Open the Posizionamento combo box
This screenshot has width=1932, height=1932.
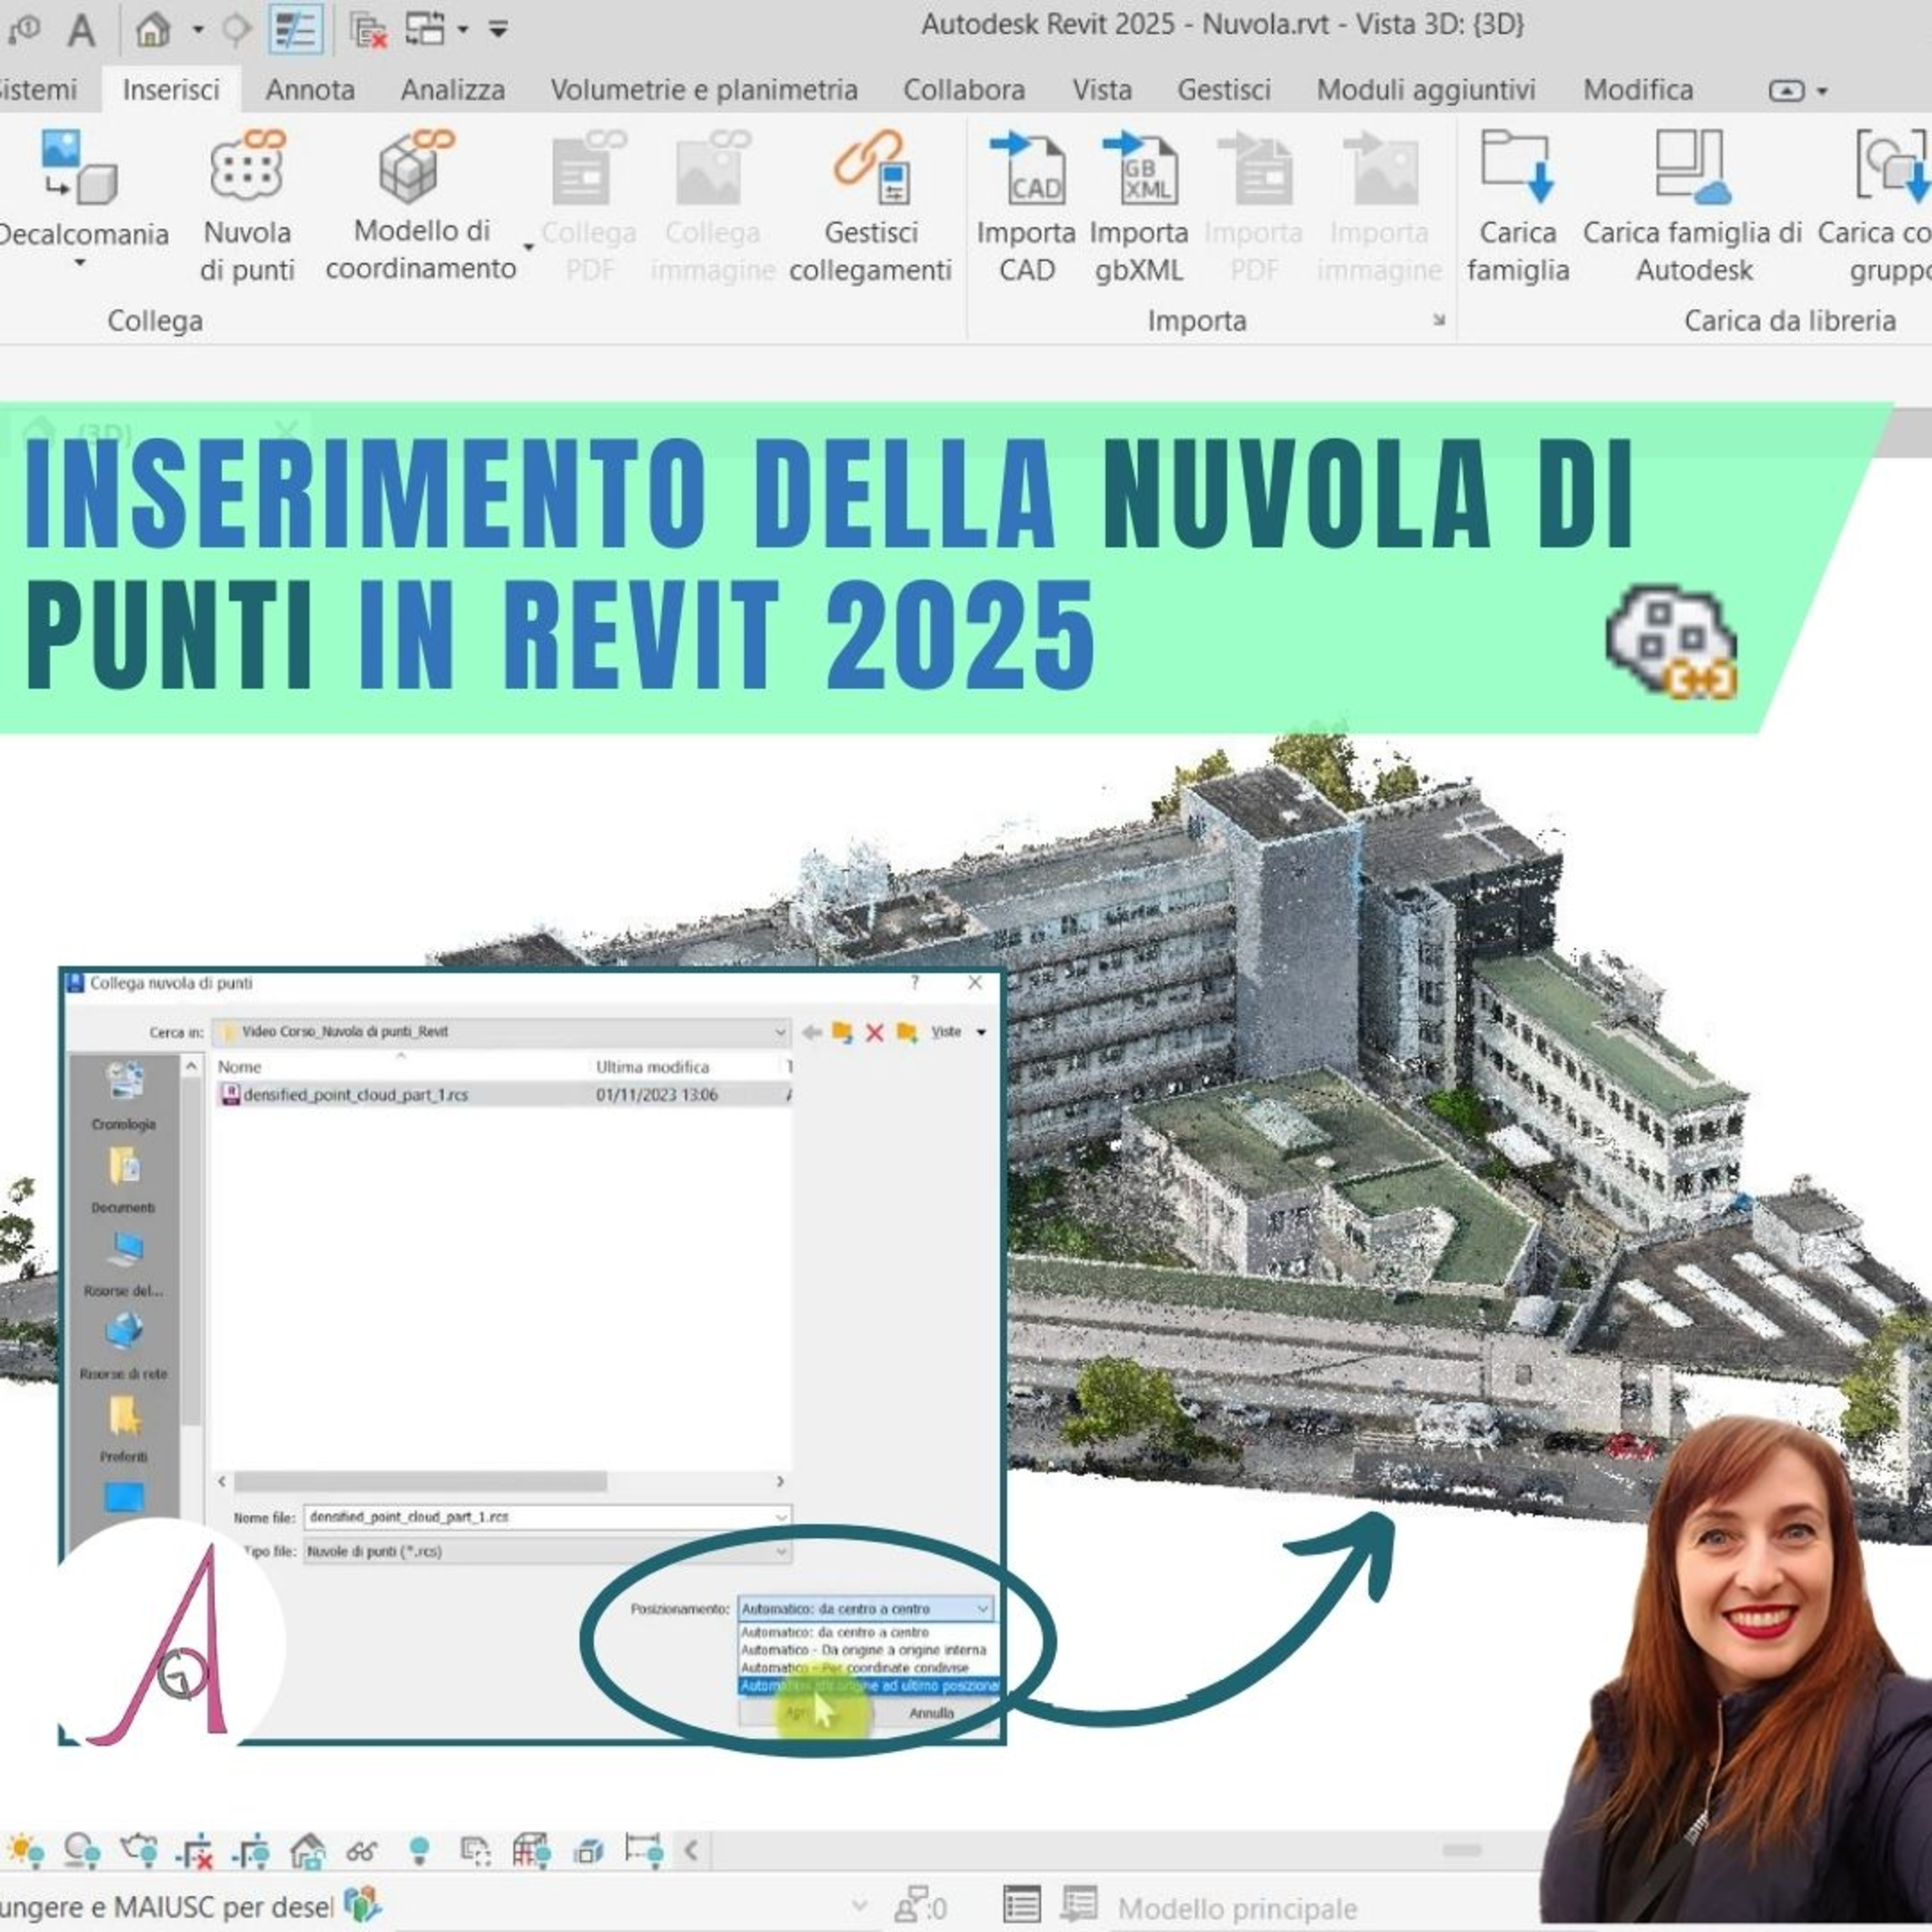point(866,1609)
